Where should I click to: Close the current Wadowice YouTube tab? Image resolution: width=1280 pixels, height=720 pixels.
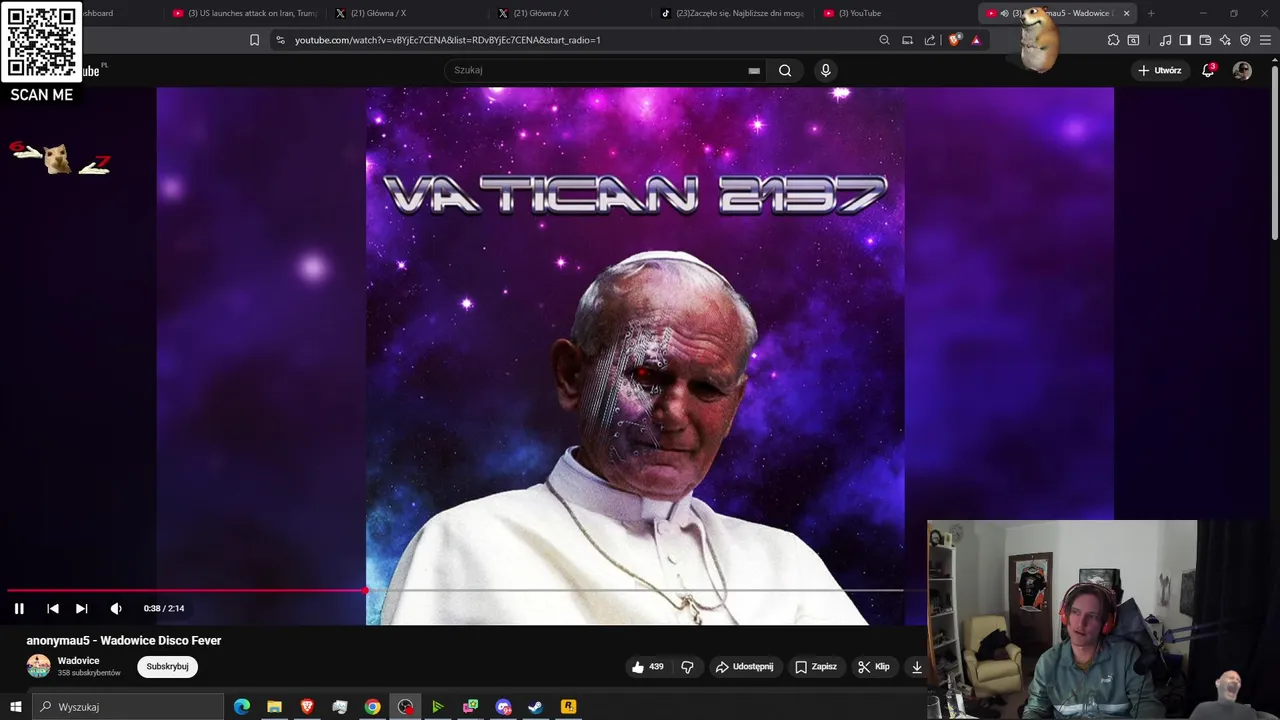click(x=1126, y=13)
